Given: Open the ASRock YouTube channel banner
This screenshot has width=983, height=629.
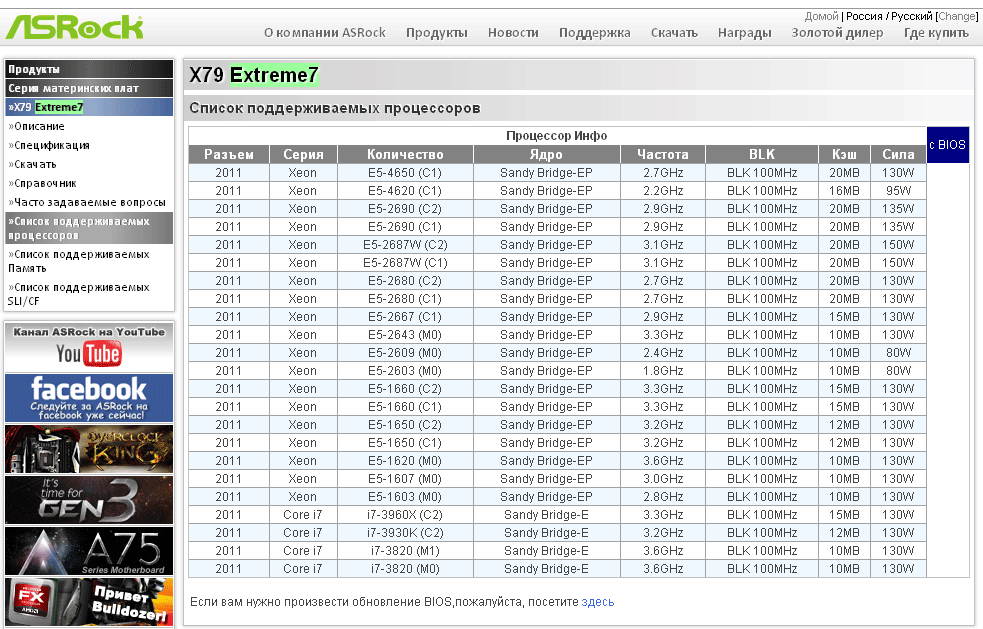Looking at the screenshot, I should tap(89, 347).
